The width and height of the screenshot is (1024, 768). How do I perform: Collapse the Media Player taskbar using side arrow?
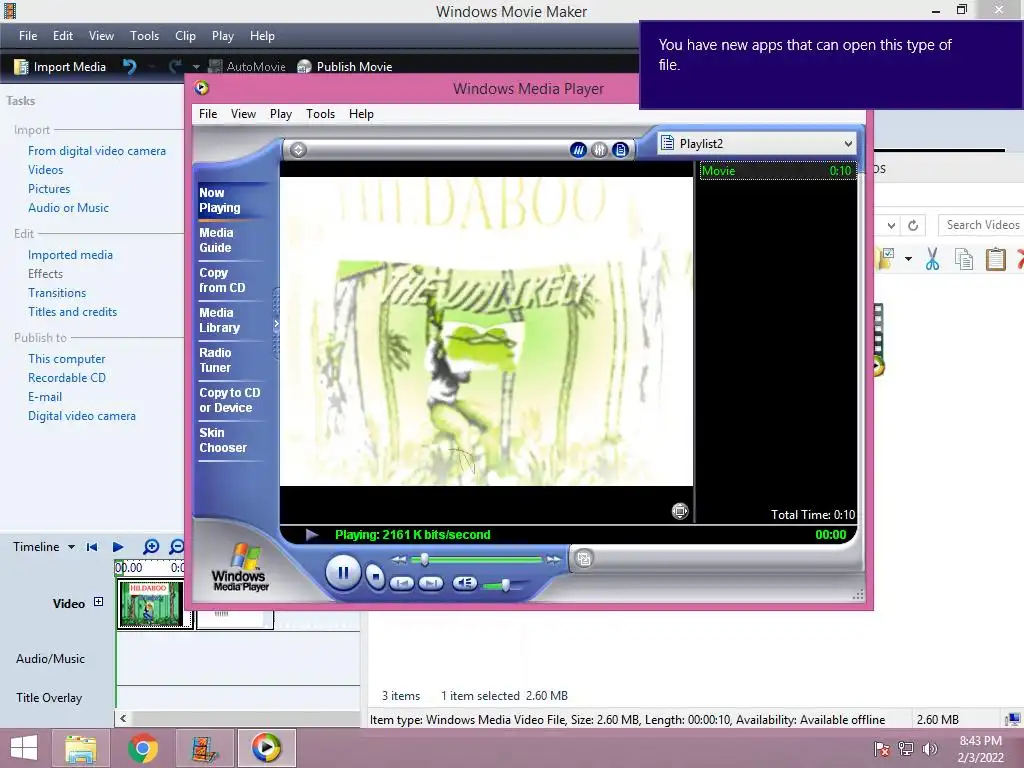(x=276, y=323)
